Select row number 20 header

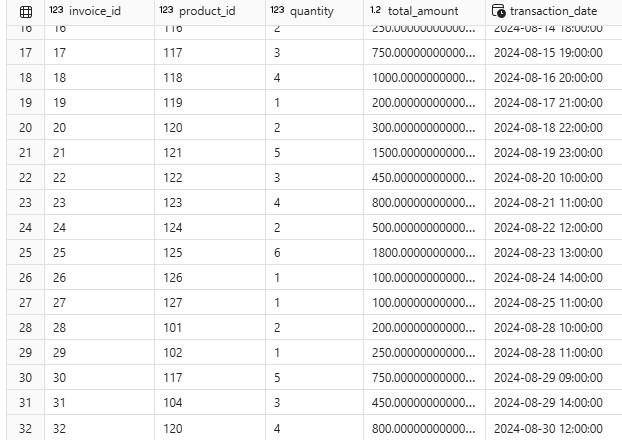[25, 127]
